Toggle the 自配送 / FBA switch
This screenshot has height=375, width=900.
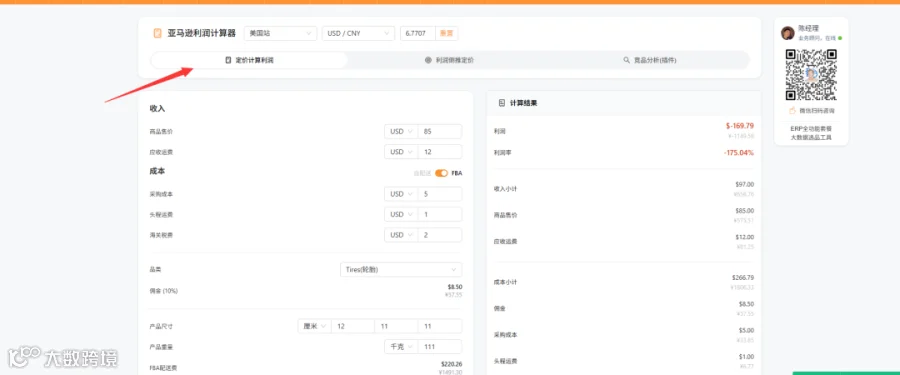click(441, 173)
